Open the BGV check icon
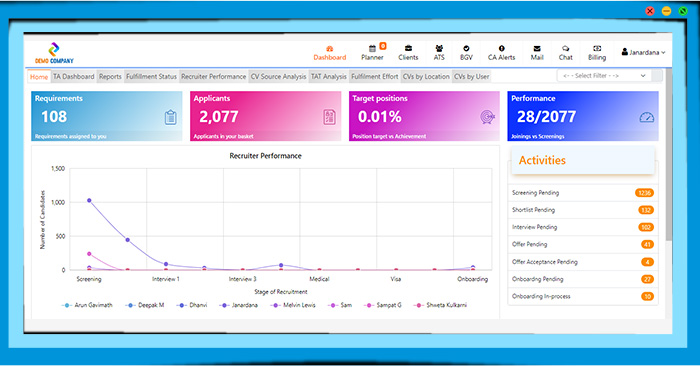Image resolution: width=700 pixels, height=366 pixels. pyautogui.click(x=466, y=48)
